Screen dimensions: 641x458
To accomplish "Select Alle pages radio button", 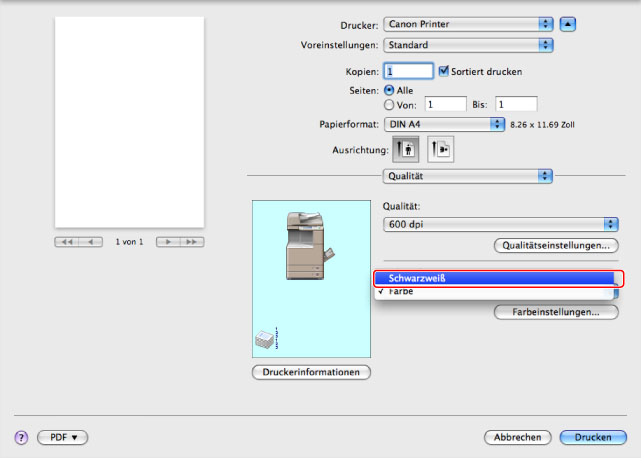I will coord(389,89).
